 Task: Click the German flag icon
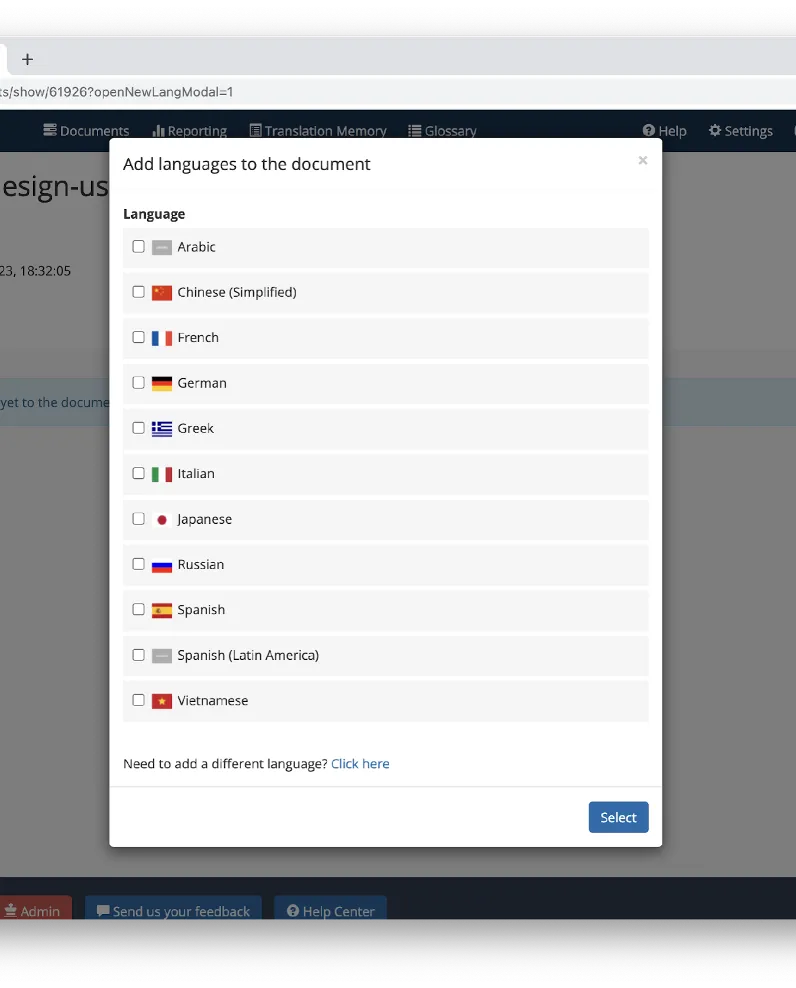click(162, 384)
